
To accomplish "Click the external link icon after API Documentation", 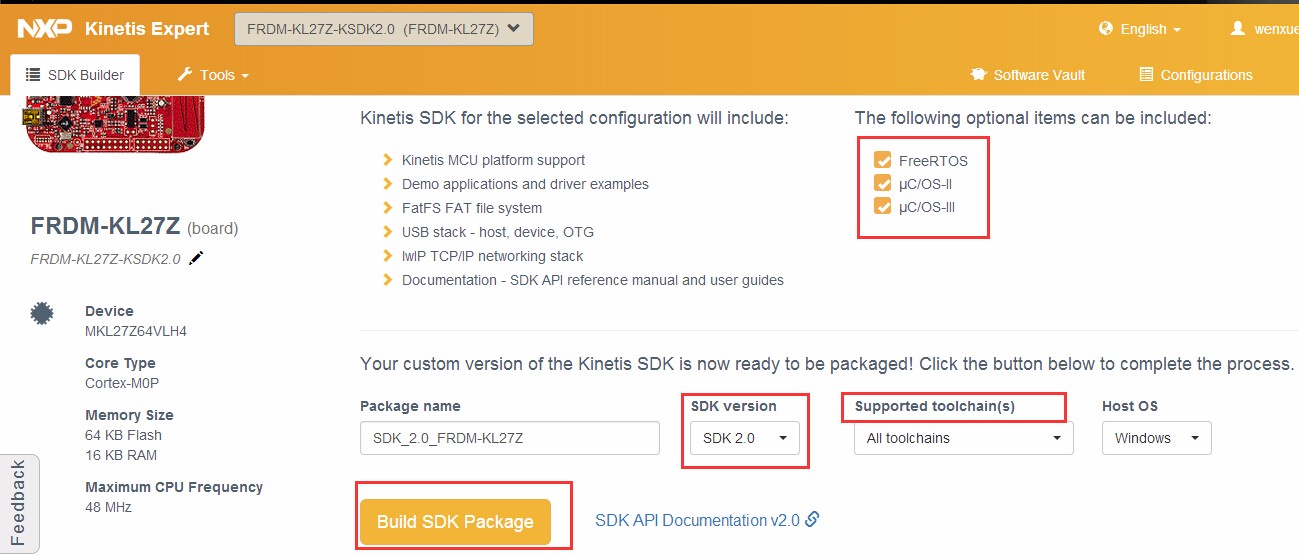I will pos(812,519).
